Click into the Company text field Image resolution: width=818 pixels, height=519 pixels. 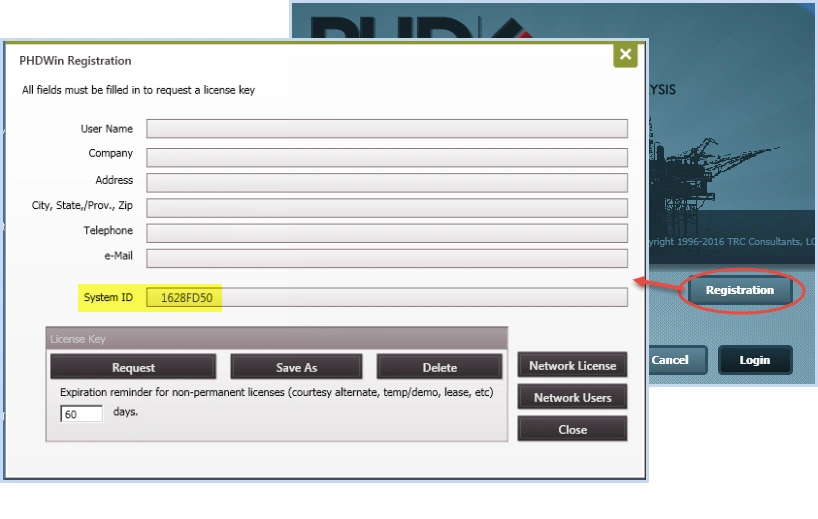pos(386,157)
